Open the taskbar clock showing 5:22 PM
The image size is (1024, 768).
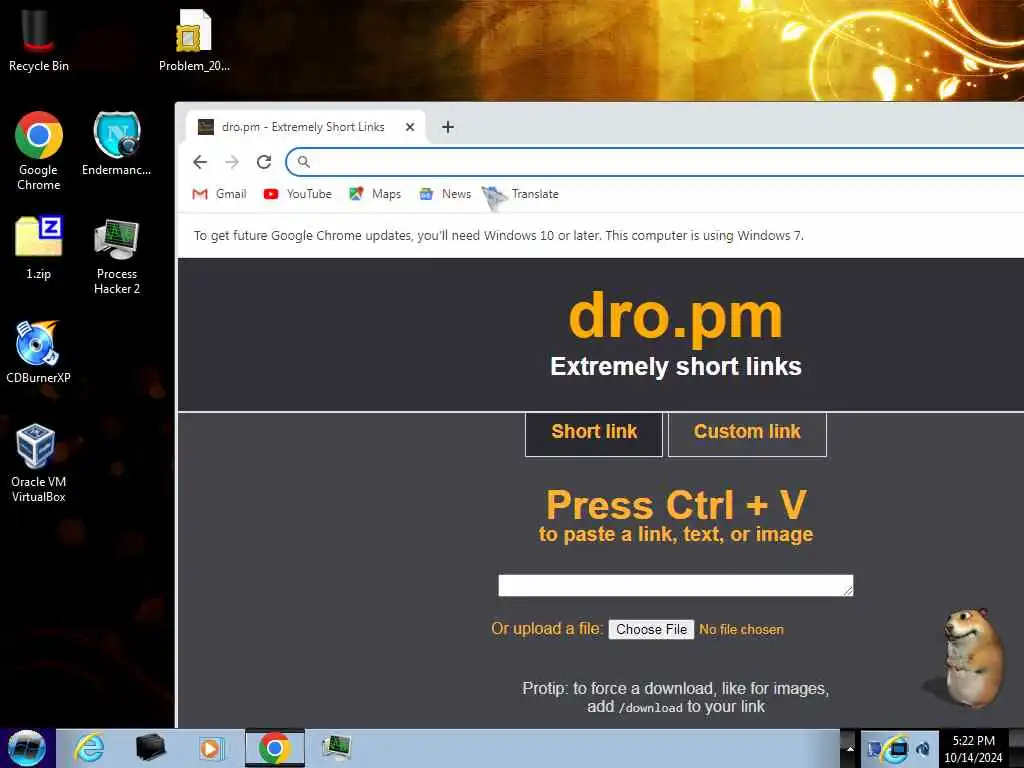point(973,749)
